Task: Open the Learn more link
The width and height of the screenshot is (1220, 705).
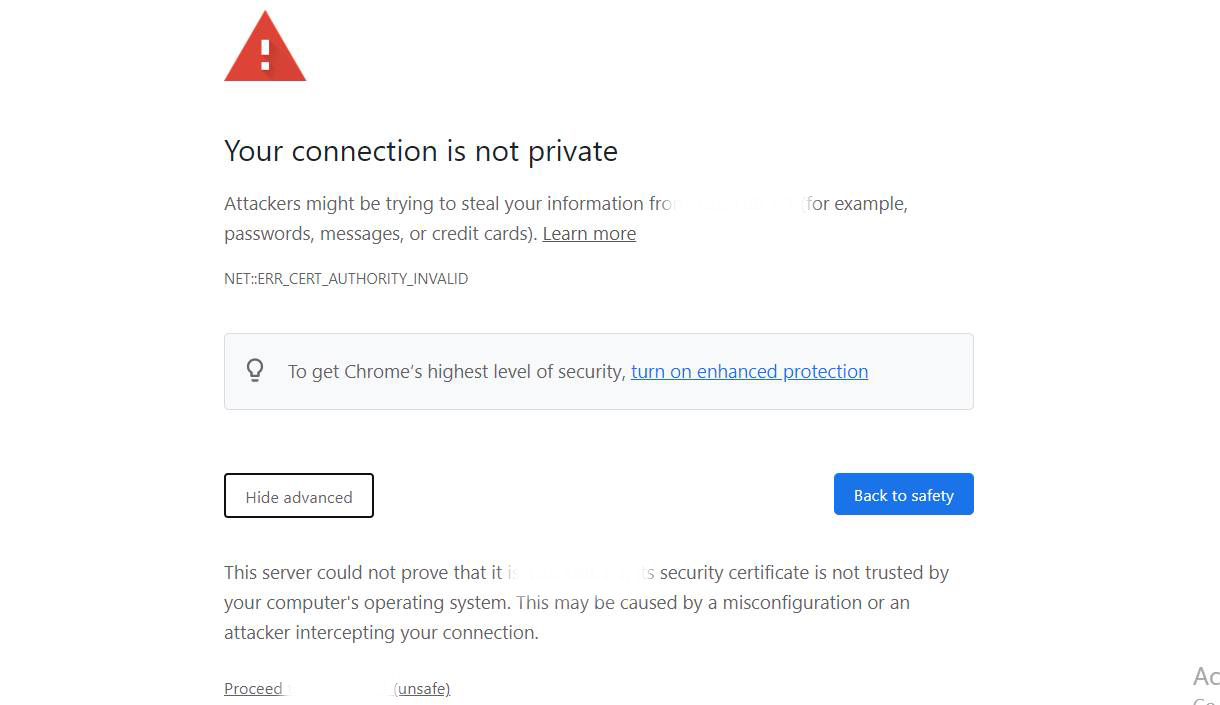Action: point(589,233)
